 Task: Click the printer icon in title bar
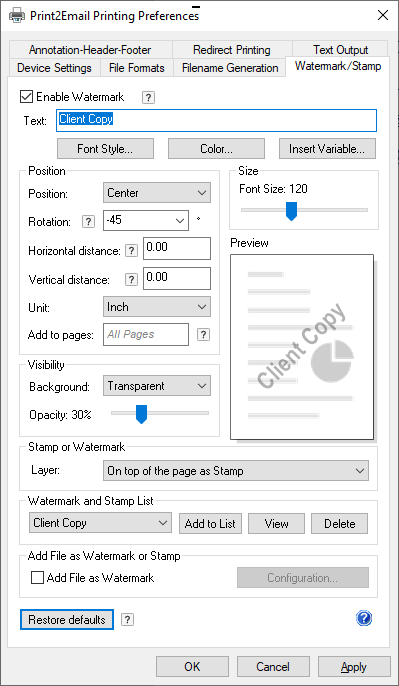(x=17, y=16)
